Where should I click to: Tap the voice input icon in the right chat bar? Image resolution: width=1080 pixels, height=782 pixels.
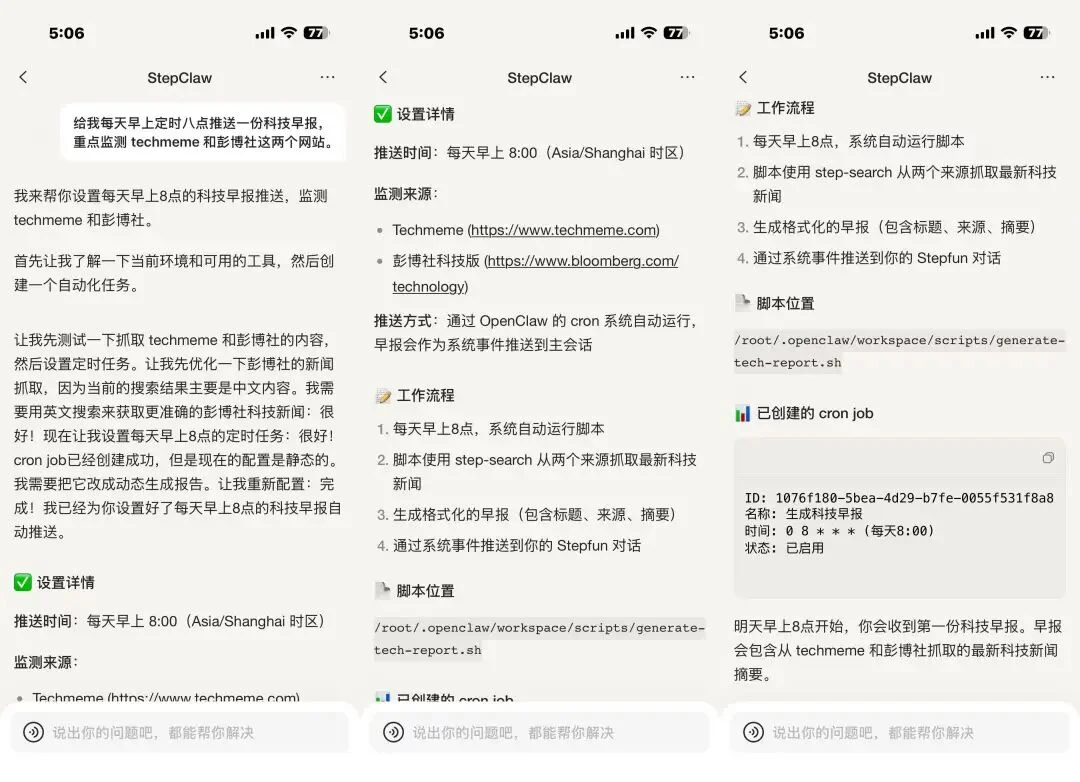coord(752,732)
